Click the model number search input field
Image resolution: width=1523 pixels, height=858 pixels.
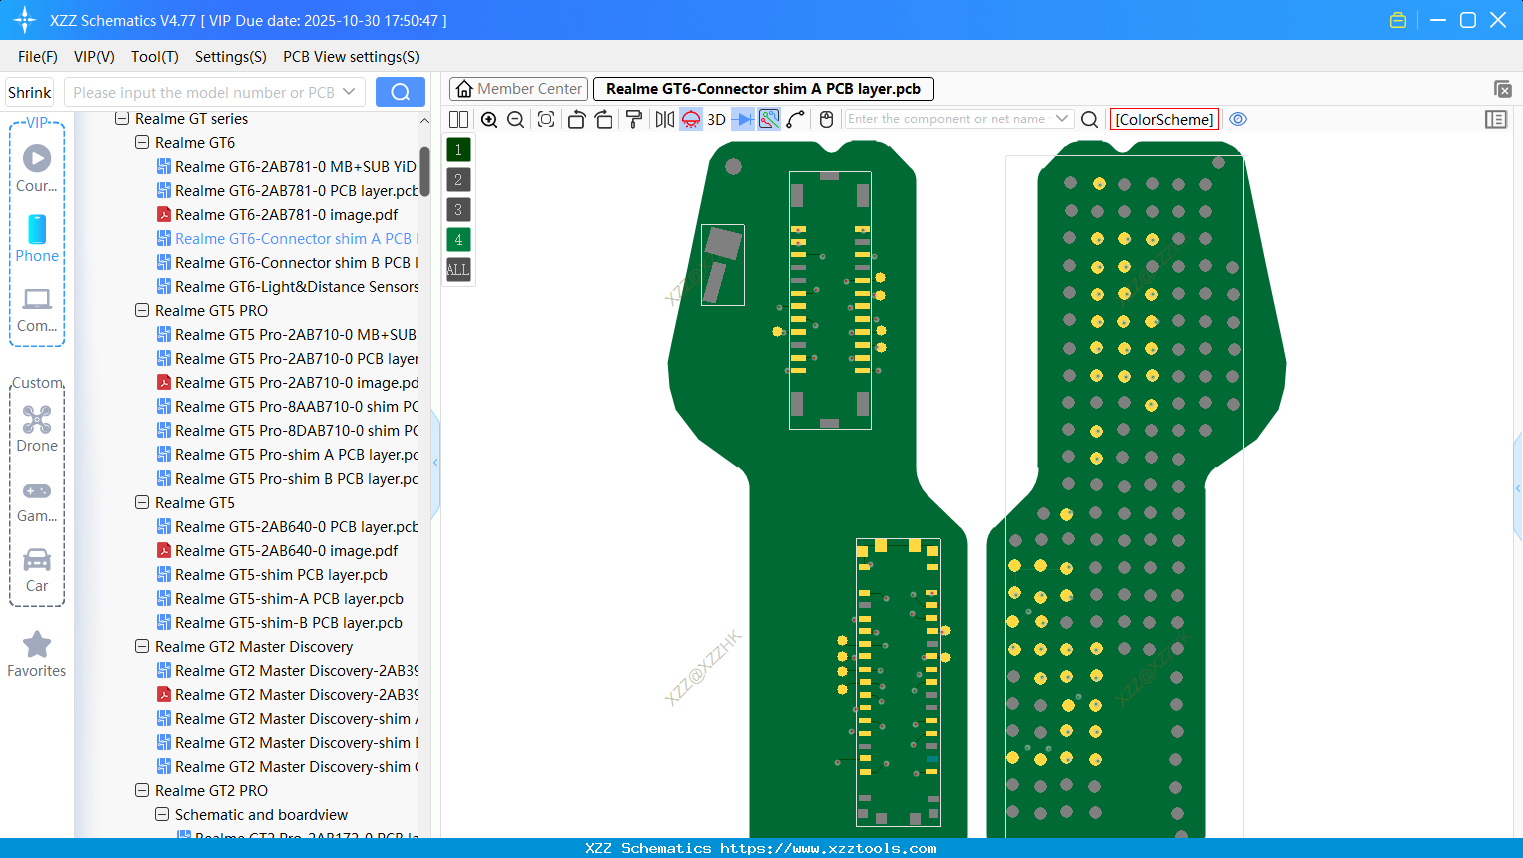pyautogui.click(x=204, y=93)
